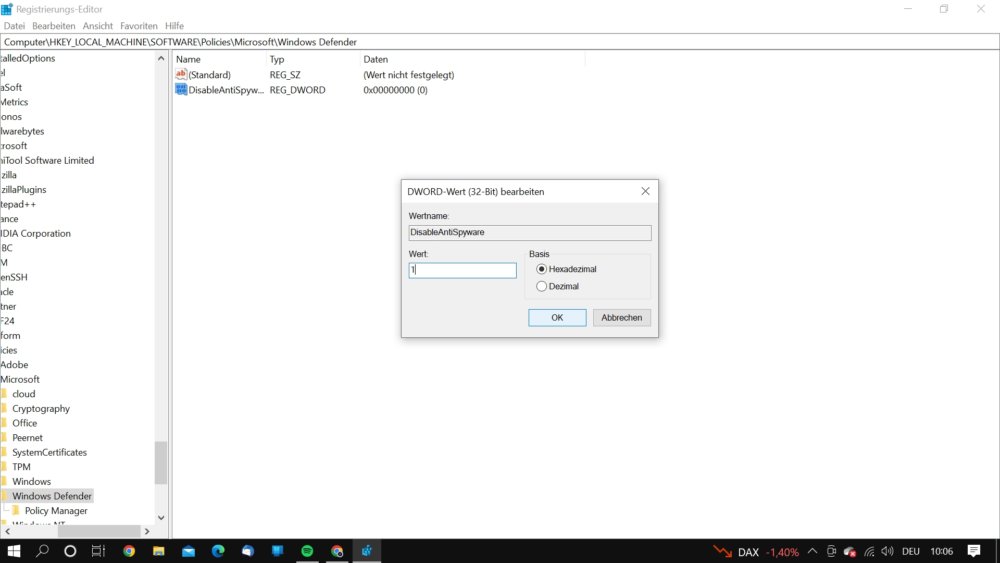1000x563 pixels.
Task: Close the DWORD-Wert dialog with X
Action: (x=645, y=191)
